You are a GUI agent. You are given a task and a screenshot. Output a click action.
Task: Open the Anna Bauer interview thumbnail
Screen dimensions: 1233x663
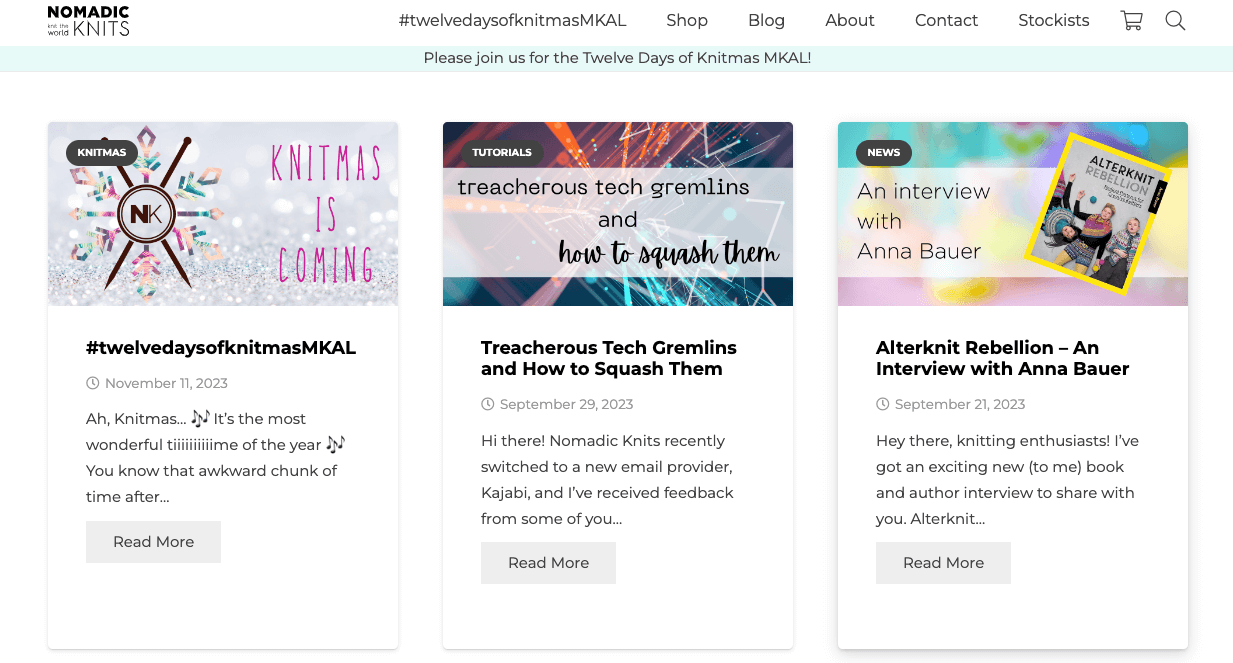point(1013,214)
